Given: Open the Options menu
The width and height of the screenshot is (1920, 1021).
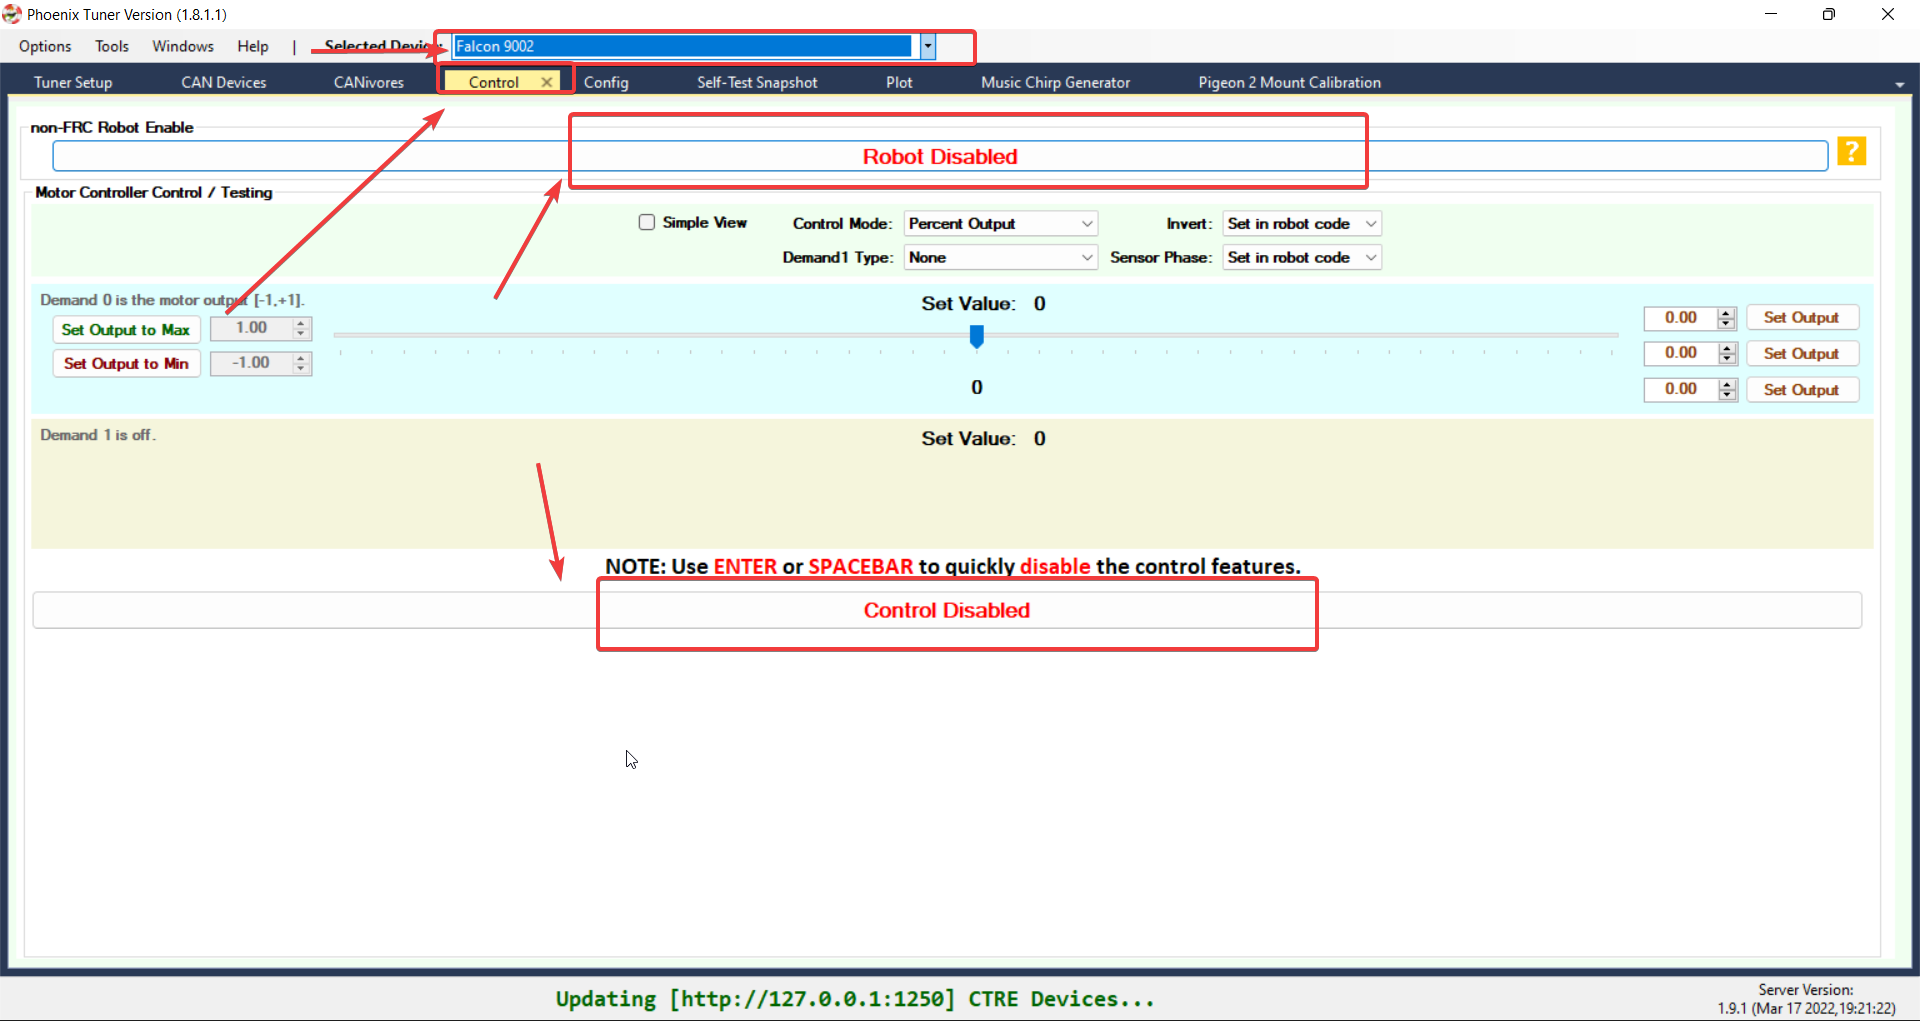Looking at the screenshot, I should 45,46.
